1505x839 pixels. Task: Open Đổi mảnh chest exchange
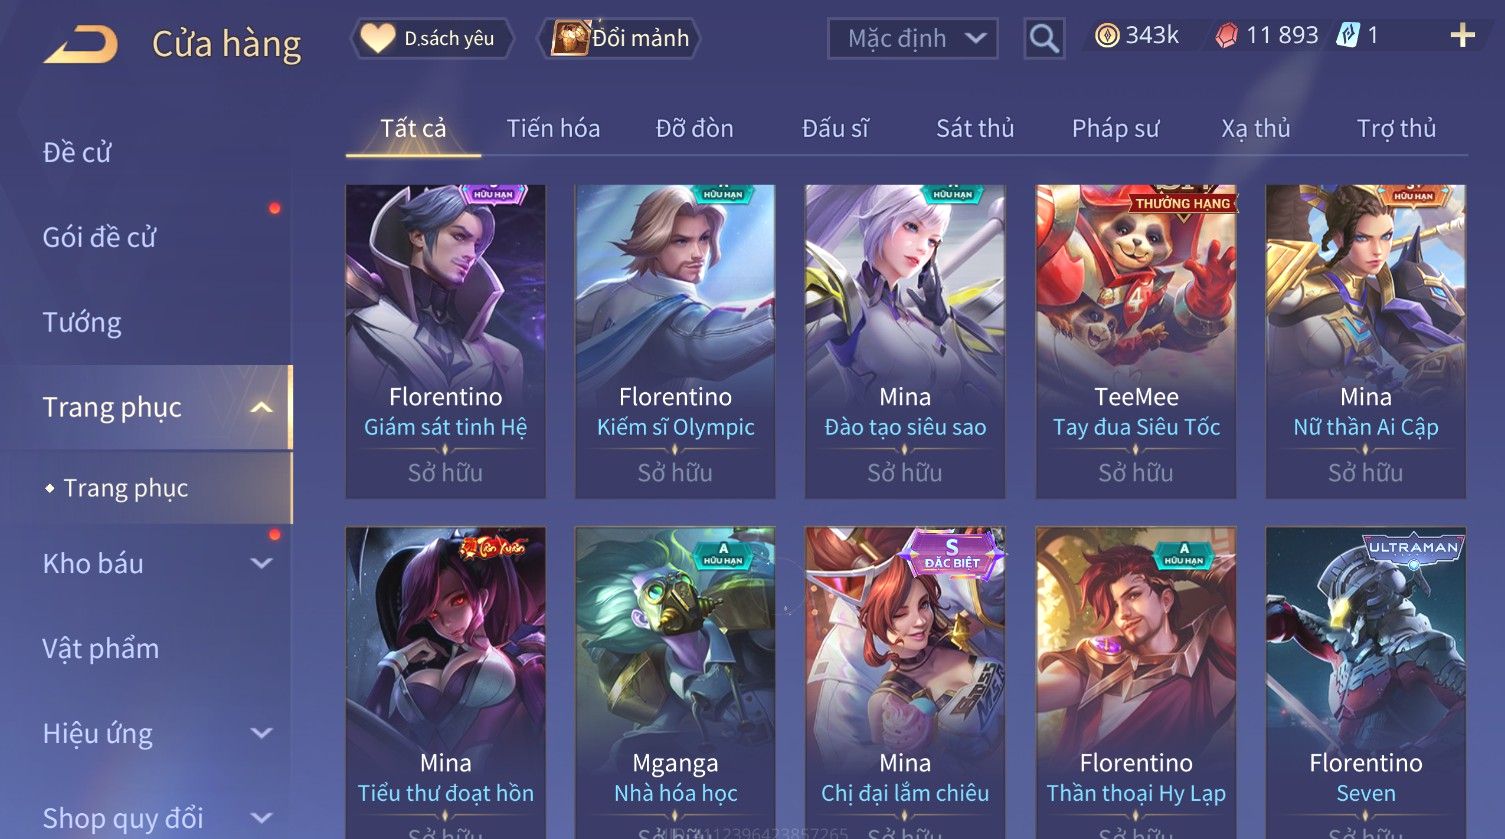pos(619,39)
